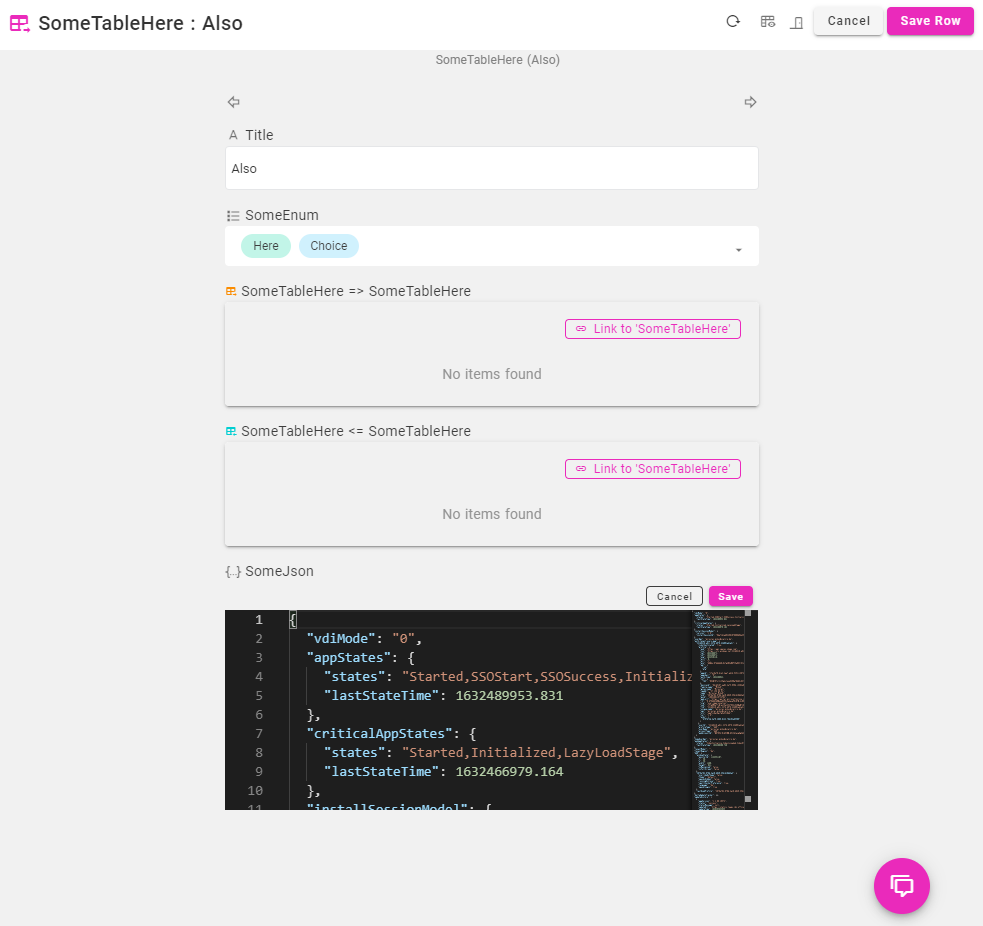Click the SomeEnum list icon

coord(233,216)
